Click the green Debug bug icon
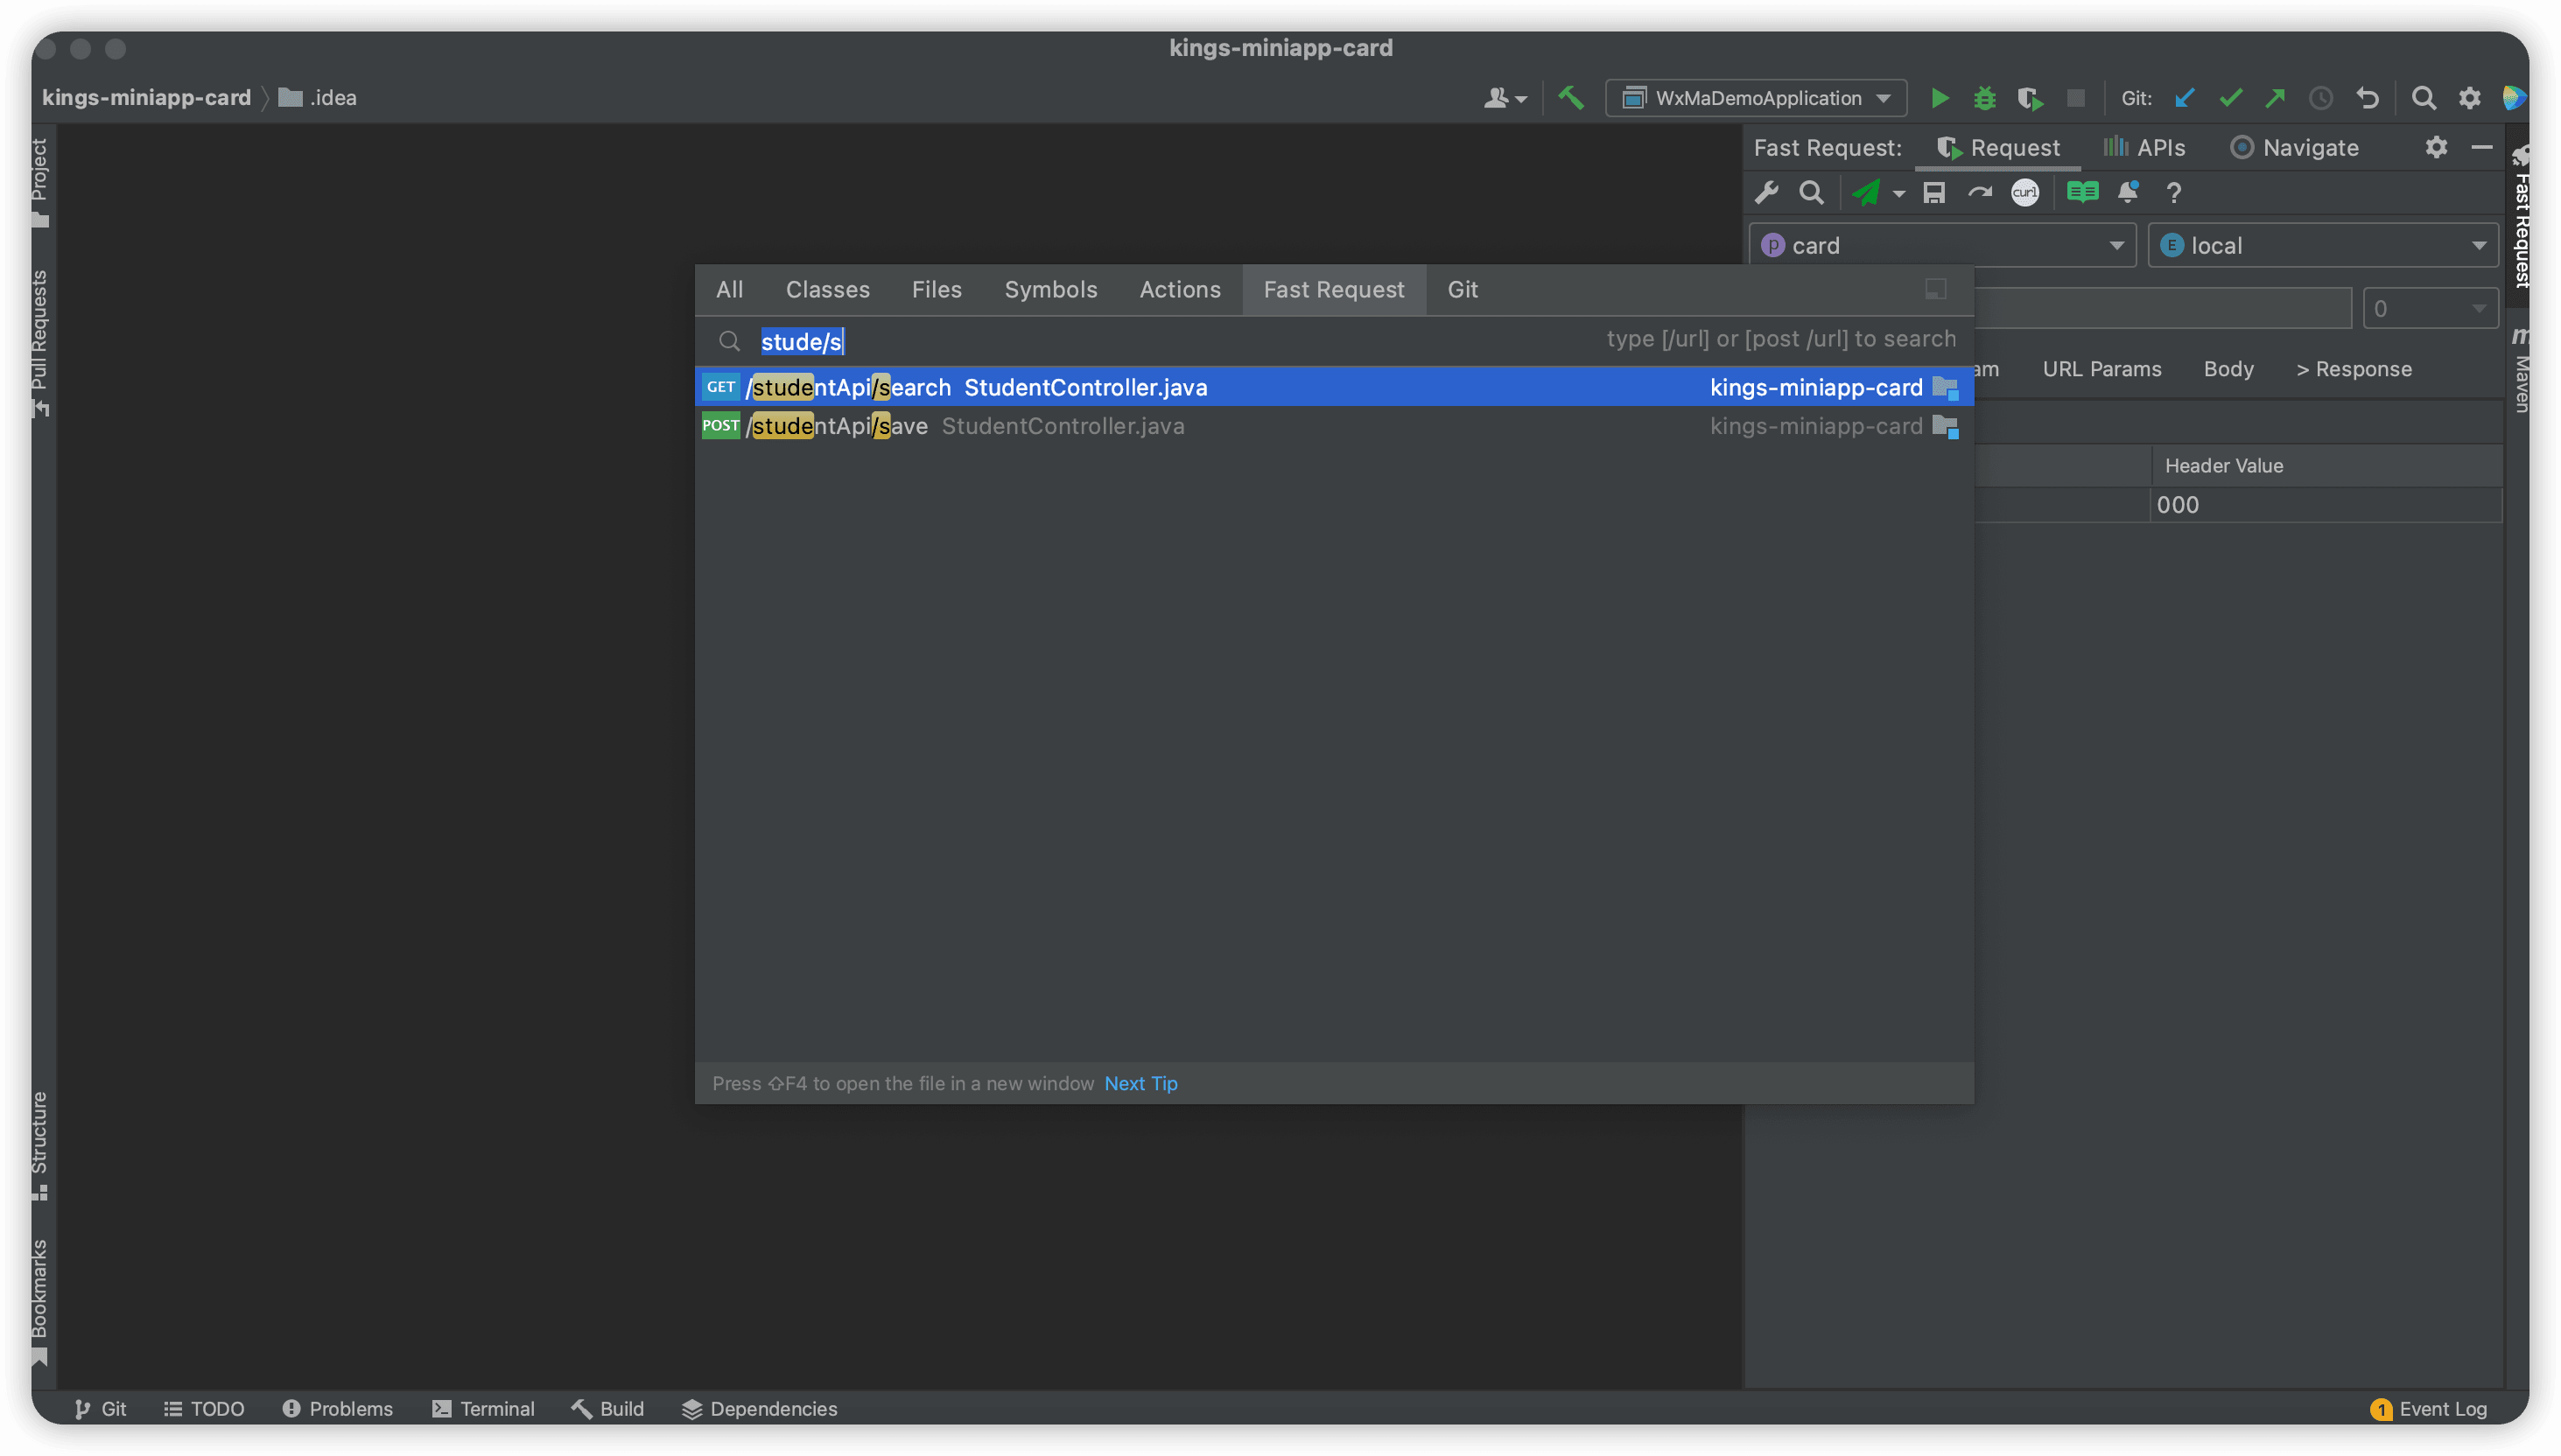 (1984, 98)
